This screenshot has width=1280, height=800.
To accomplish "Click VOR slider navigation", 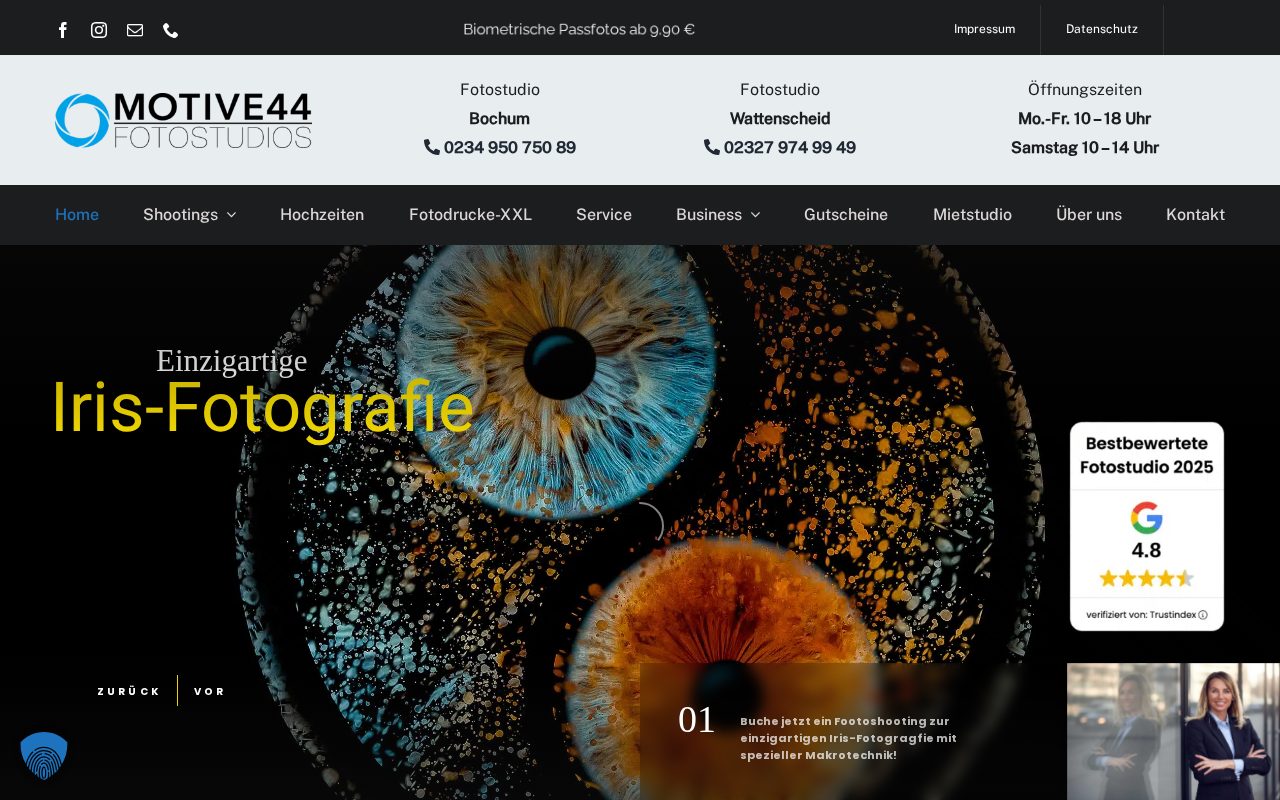I will click(x=210, y=691).
